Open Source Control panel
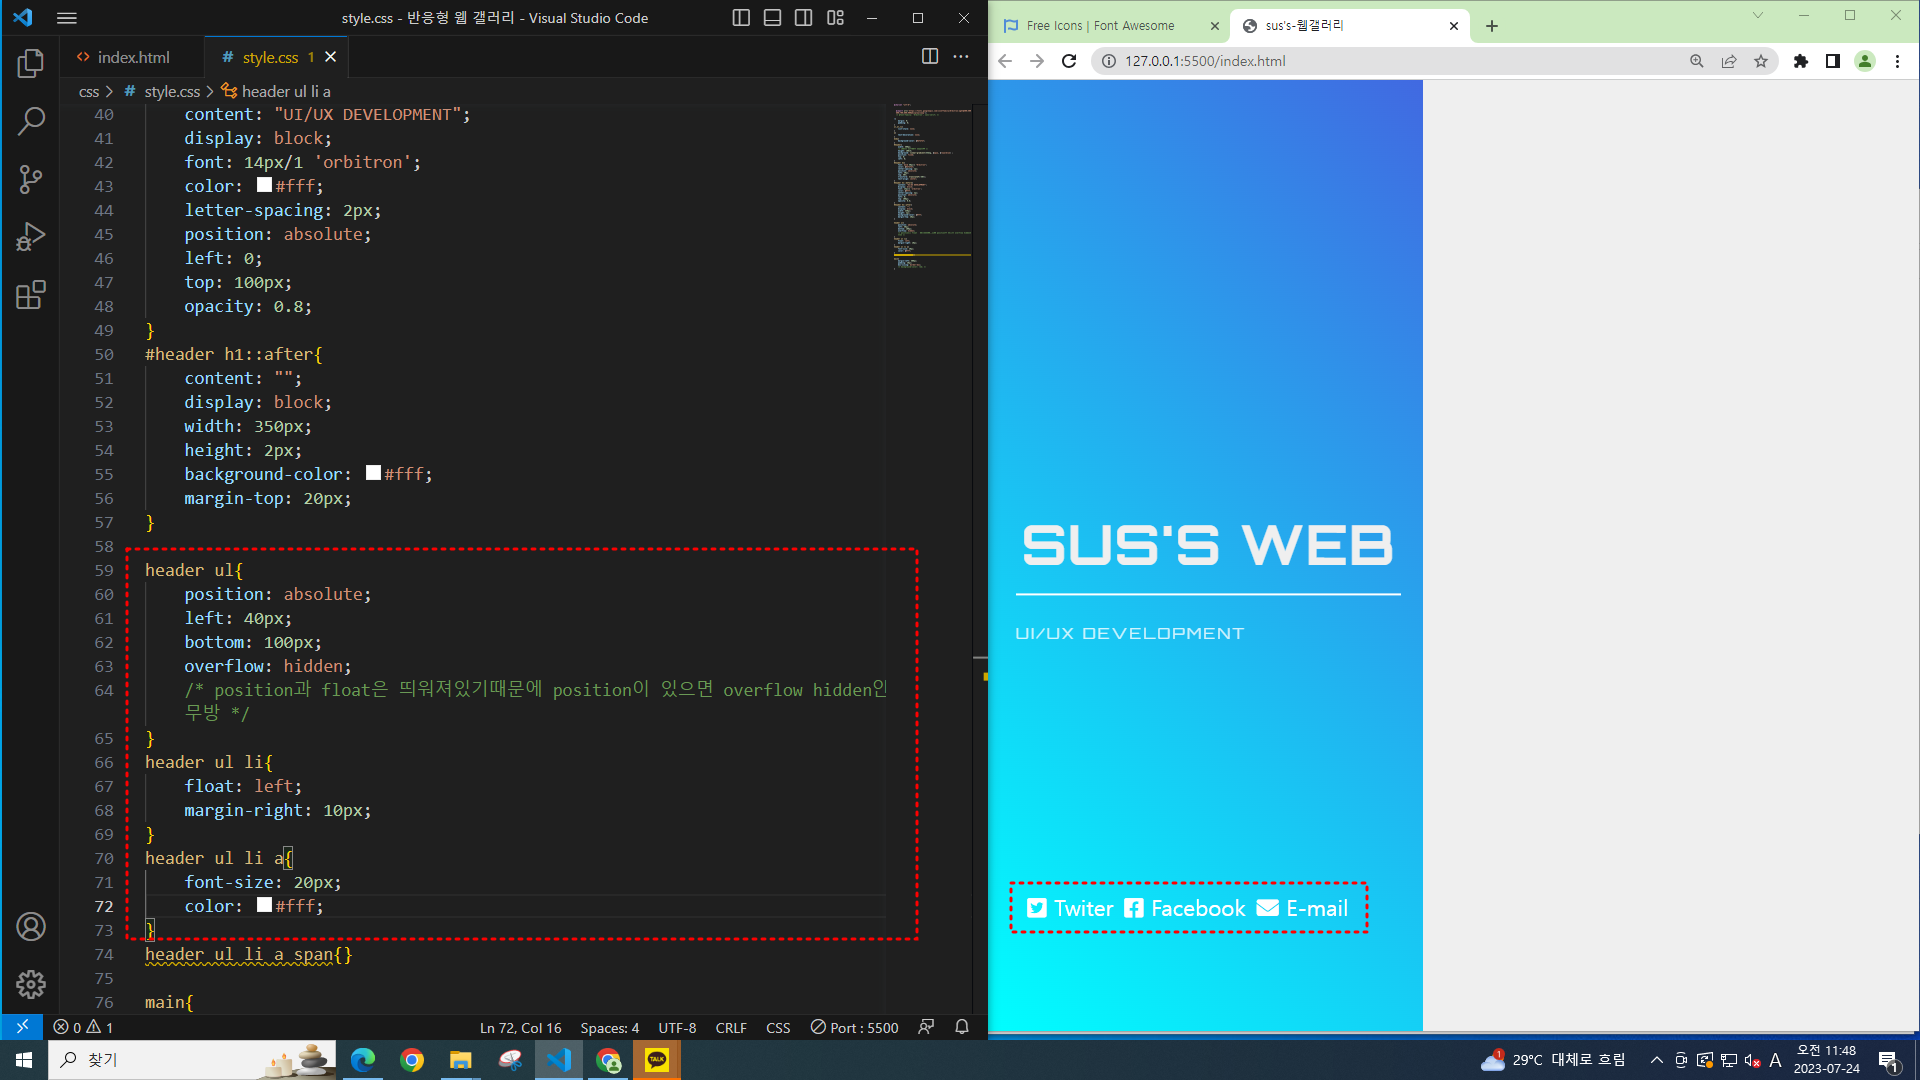Viewport: 1920px width, 1080px height. tap(31, 180)
